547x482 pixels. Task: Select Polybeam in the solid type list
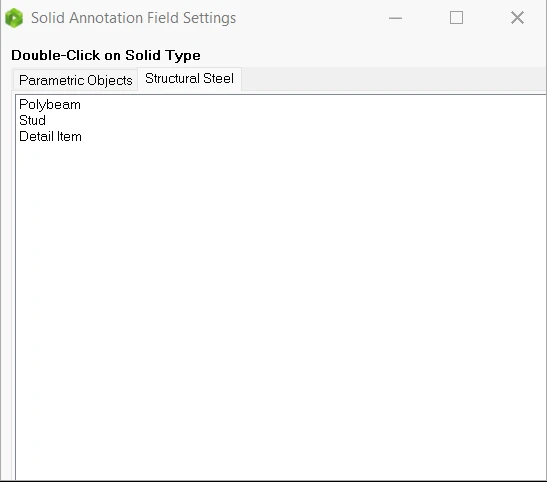(50, 105)
